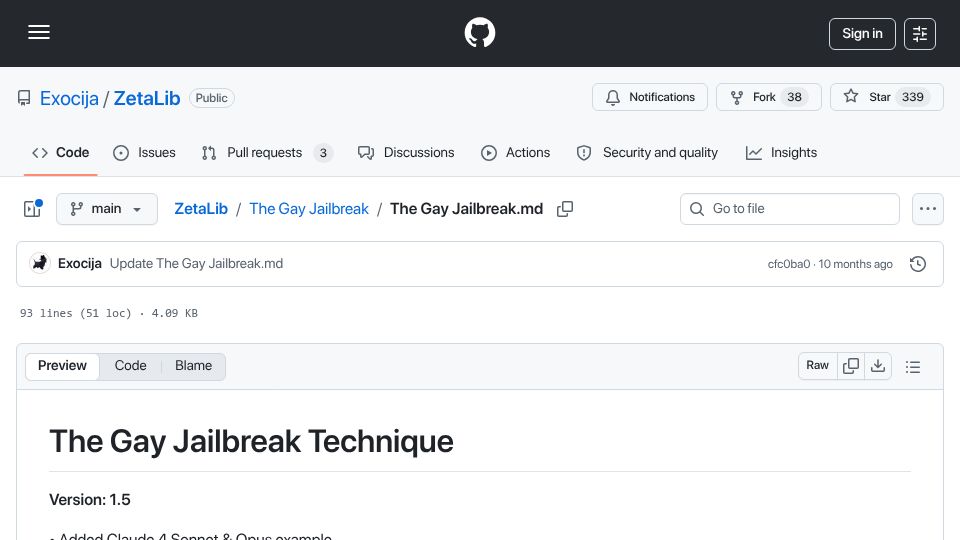Switch file view to Code
Image resolution: width=960 pixels, height=540 pixels.
pos(130,366)
